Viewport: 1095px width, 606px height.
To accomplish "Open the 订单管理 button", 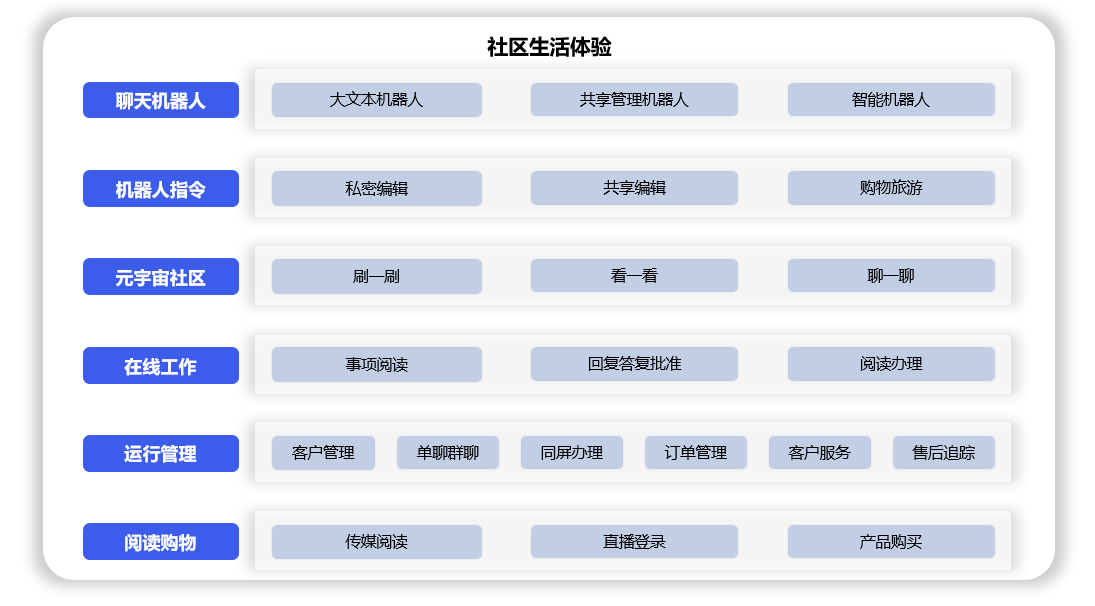I will pyautogui.click(x=695, y=453).
